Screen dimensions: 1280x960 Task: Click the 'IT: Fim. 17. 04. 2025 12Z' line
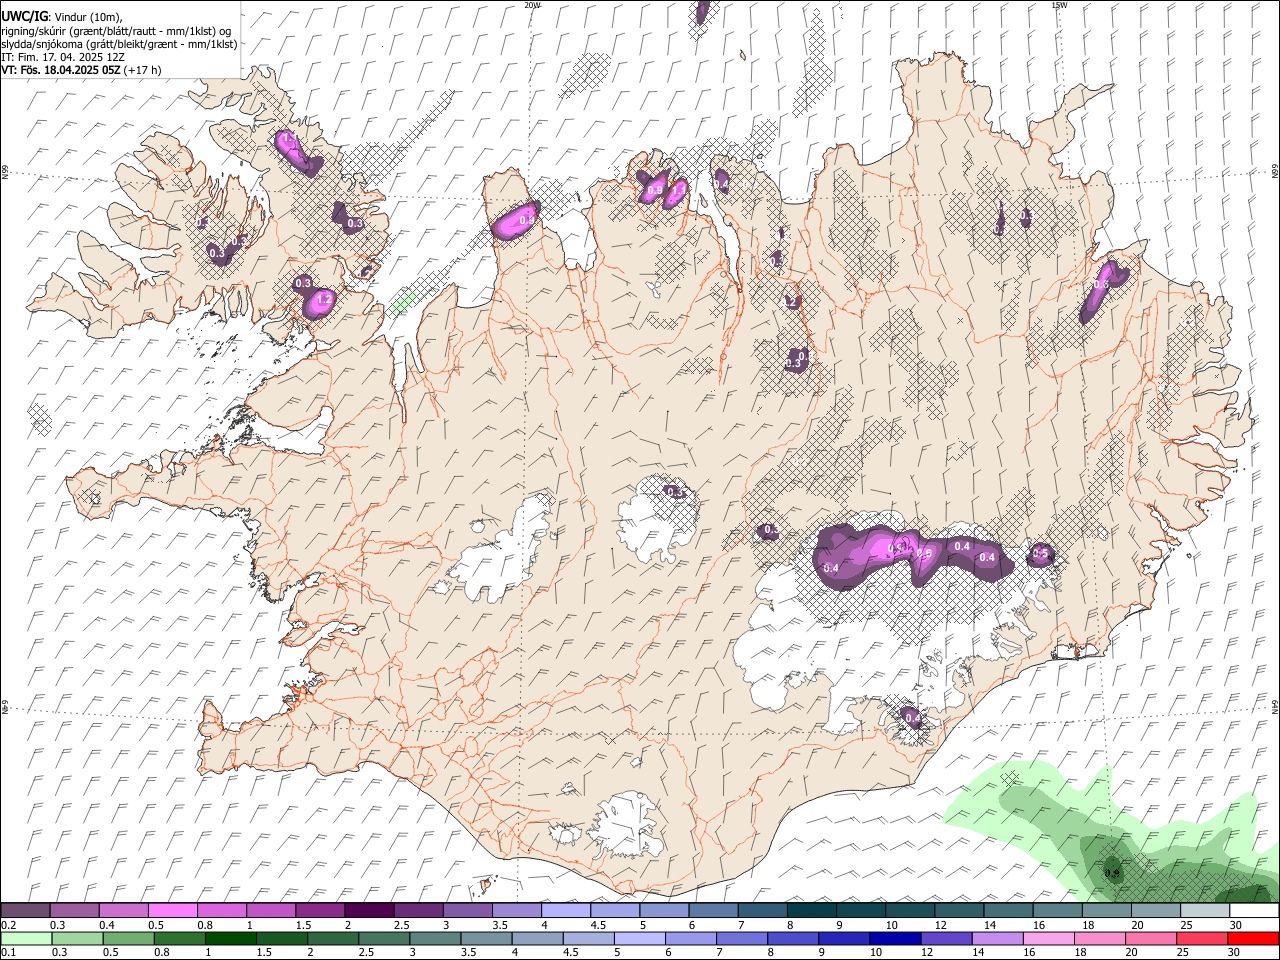click(x=63, y=57)
